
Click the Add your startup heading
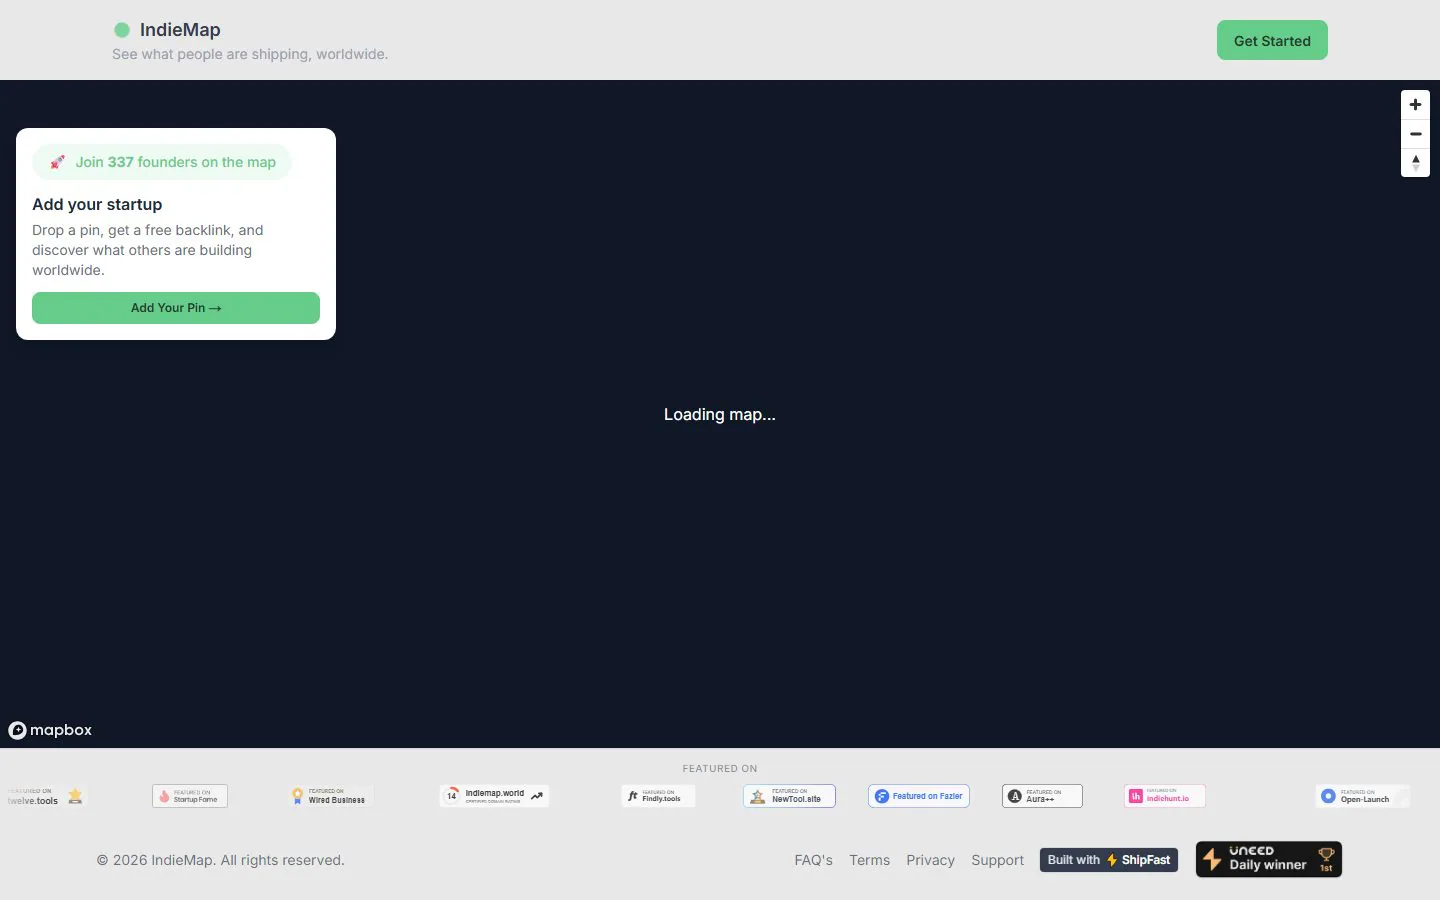97,204
